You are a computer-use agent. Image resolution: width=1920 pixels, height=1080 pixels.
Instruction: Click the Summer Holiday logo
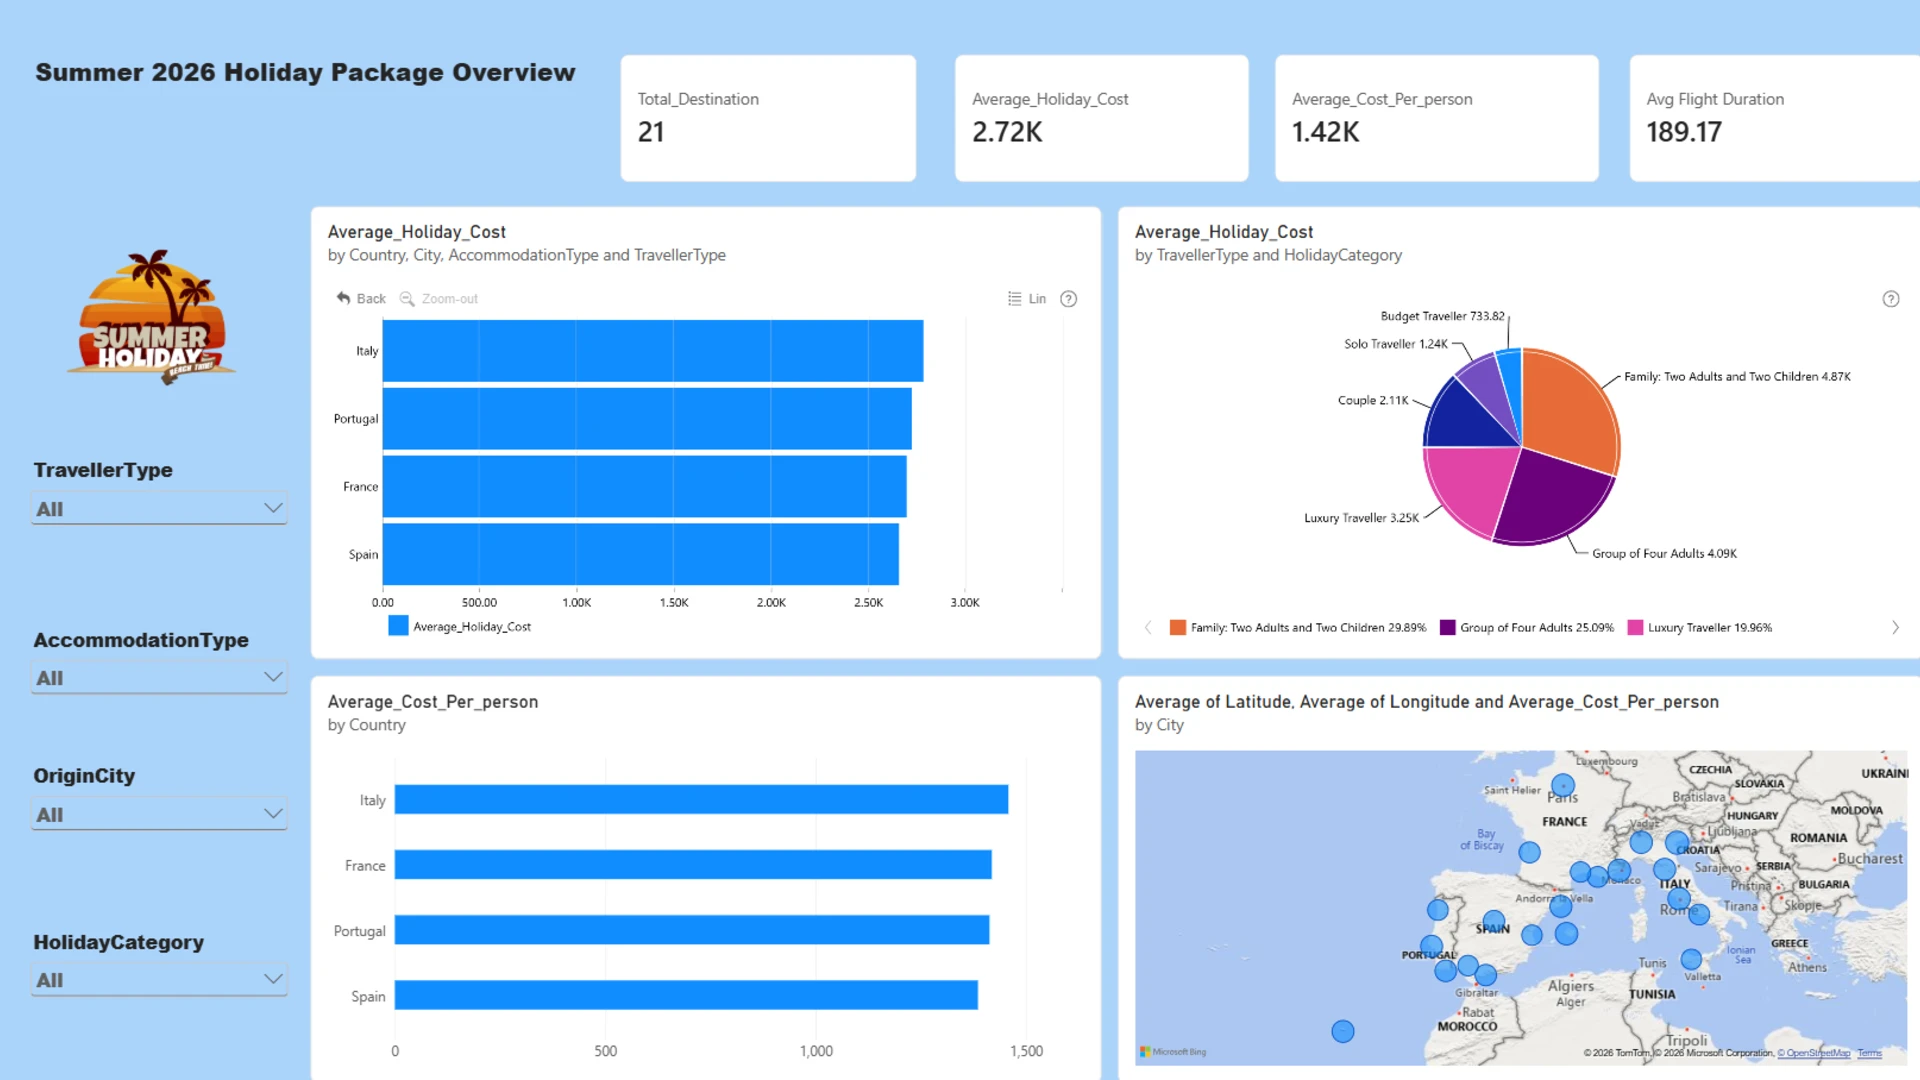[152, 316]
